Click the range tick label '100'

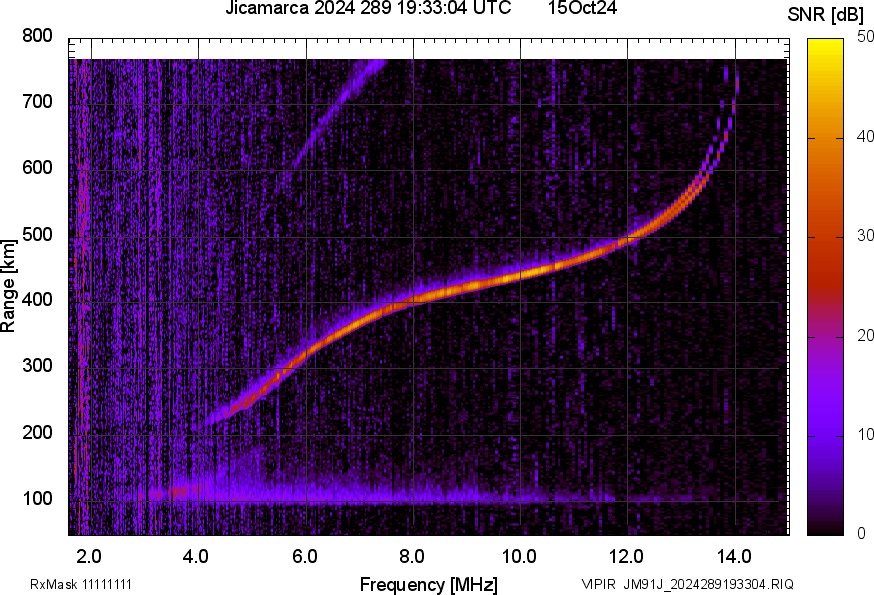37,498
